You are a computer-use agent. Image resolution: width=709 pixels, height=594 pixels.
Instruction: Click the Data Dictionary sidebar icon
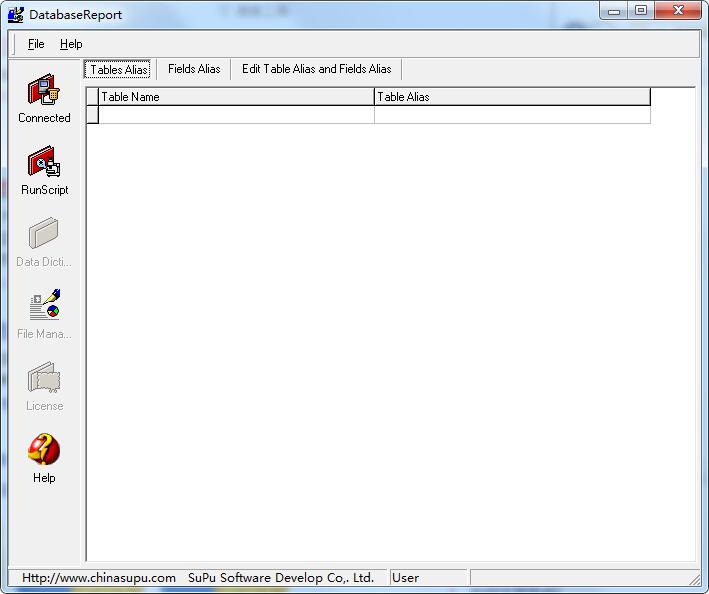tap(44, 233)
